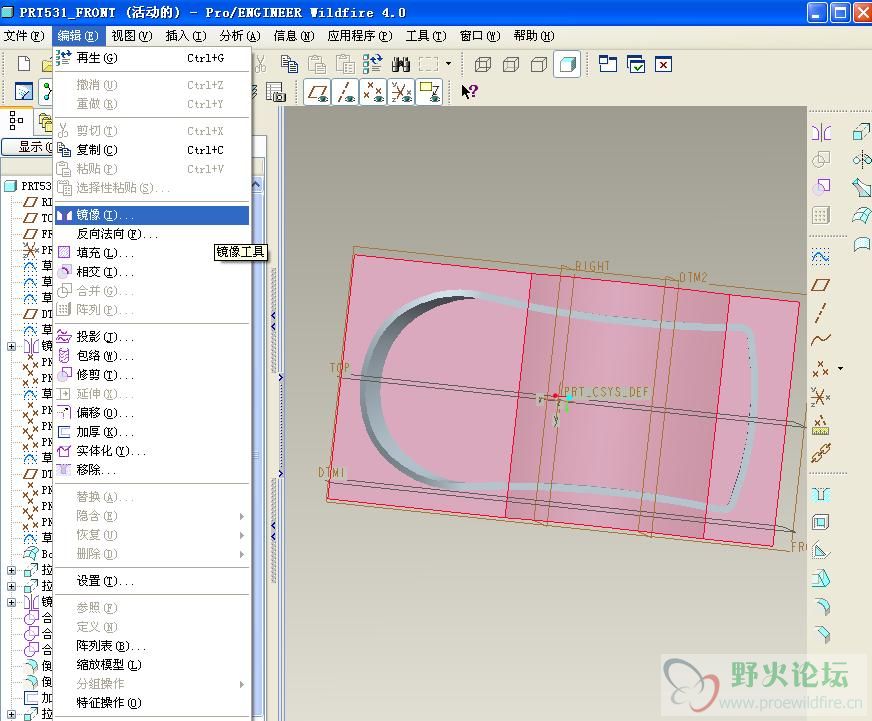
Task: Click the close window toolbar icon with red X
Action: [x=663, y=65]
